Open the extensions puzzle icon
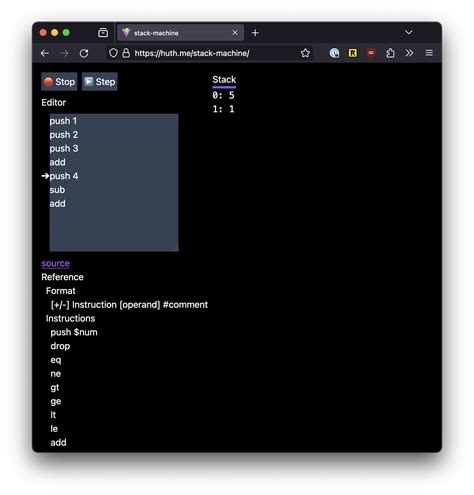 click(x=390, y=53)
